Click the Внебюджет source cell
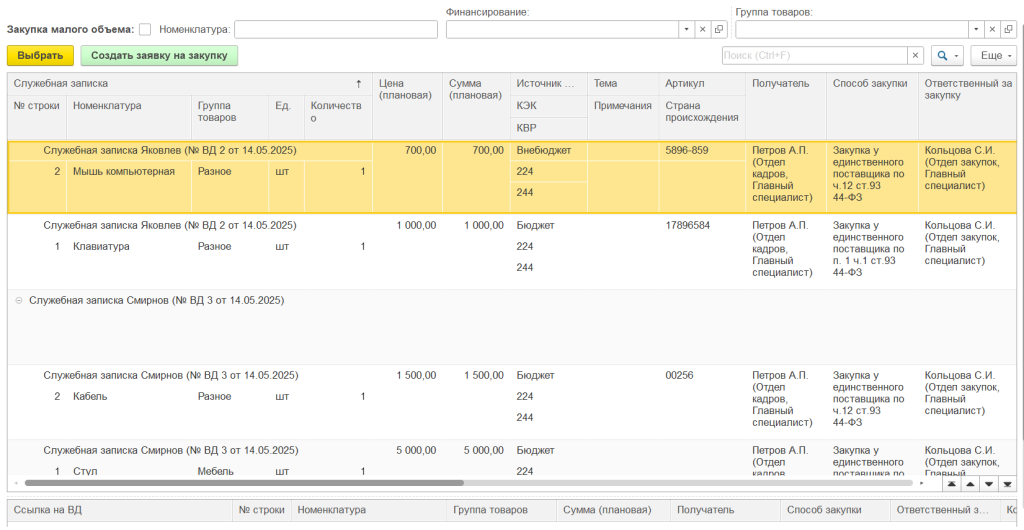 coord(549,151)
